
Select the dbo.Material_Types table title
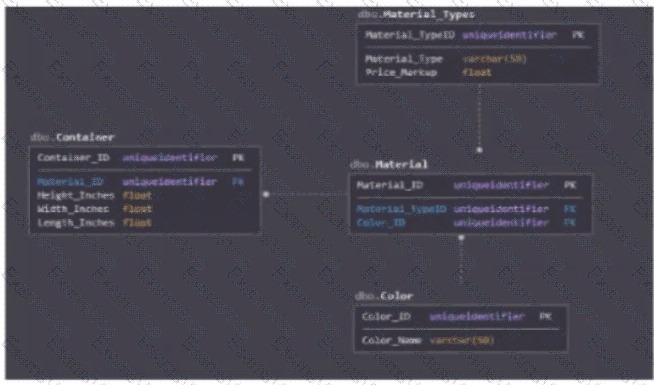tap(416, 15)
